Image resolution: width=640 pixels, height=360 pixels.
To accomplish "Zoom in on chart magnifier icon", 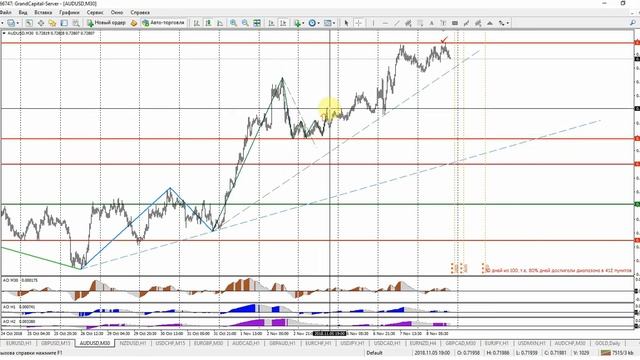I will 233,23.
